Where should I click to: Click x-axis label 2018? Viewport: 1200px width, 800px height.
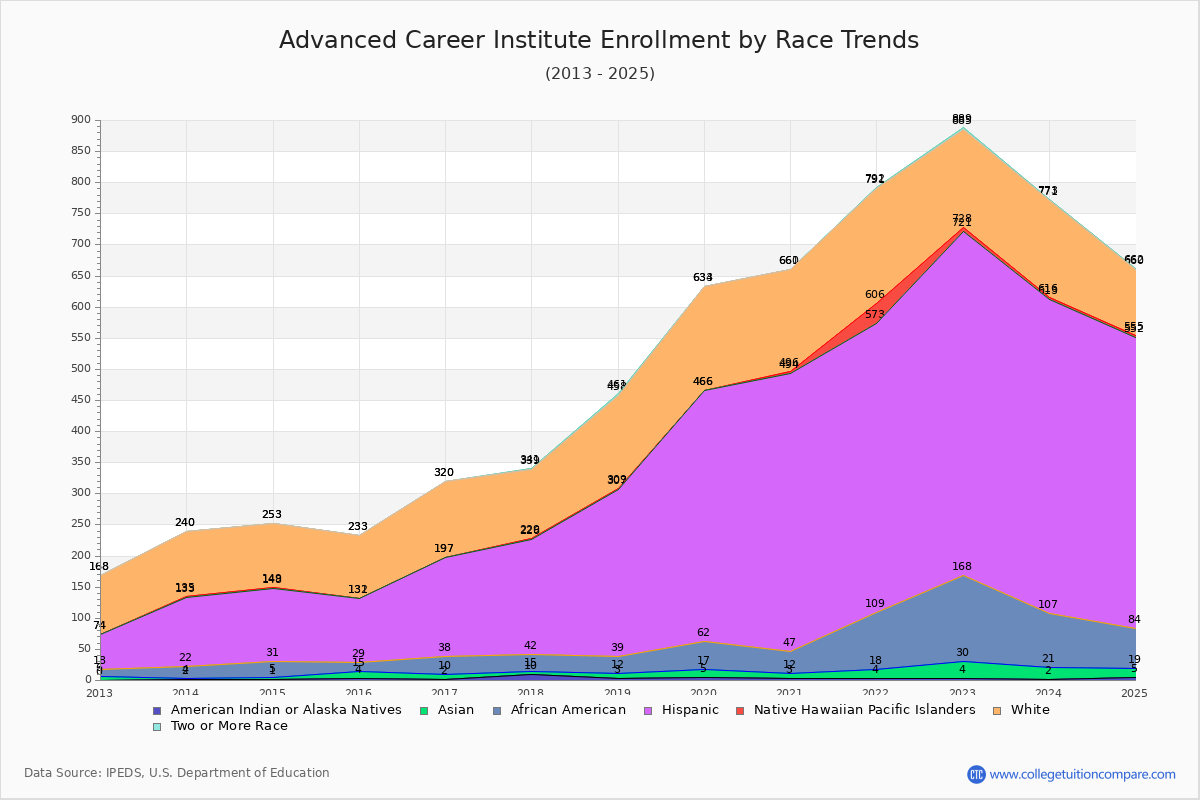pyautogui.click(x=531, y=693)
